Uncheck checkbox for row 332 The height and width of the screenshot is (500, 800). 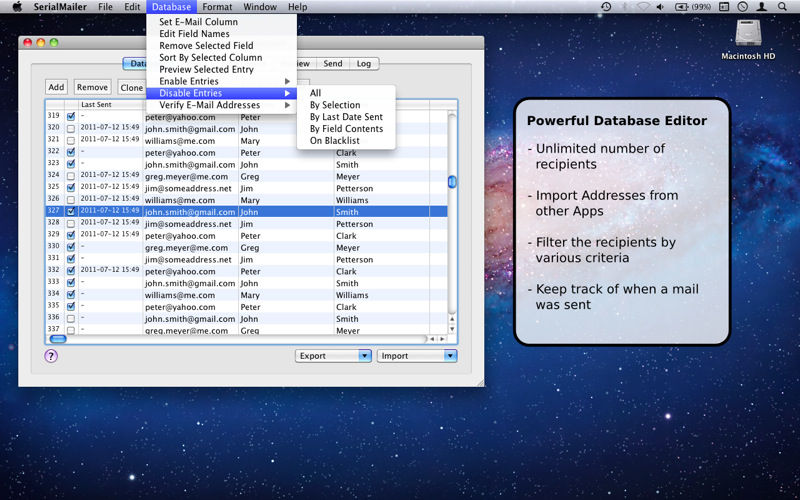pyautogui.click(x=71, y=271)
